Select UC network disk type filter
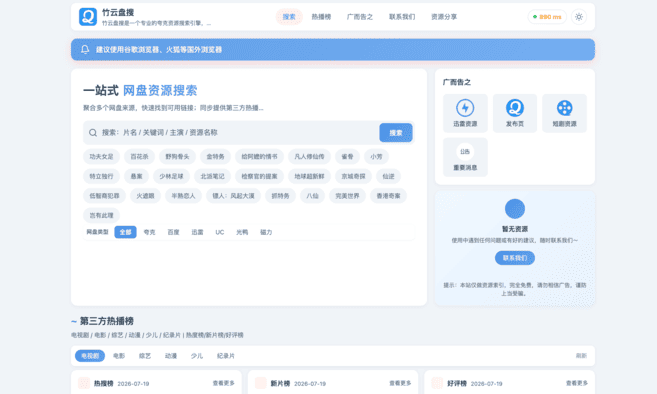 (220, 232)
